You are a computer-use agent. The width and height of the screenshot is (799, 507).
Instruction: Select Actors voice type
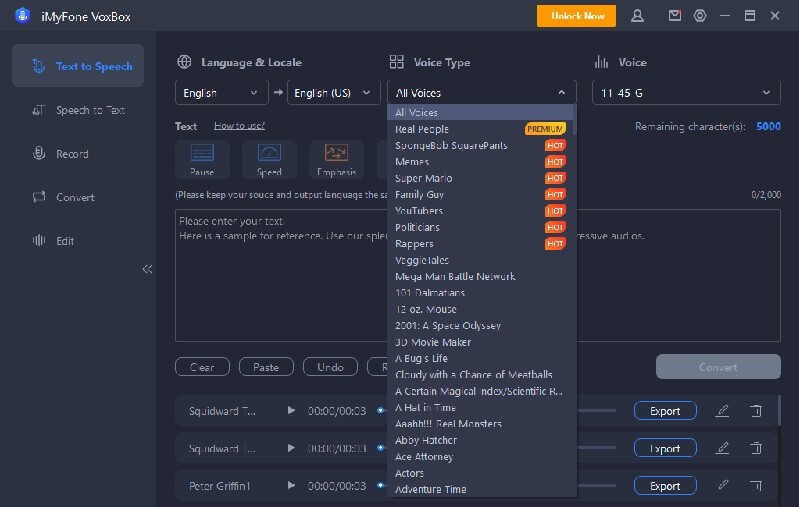coord(480,473)
